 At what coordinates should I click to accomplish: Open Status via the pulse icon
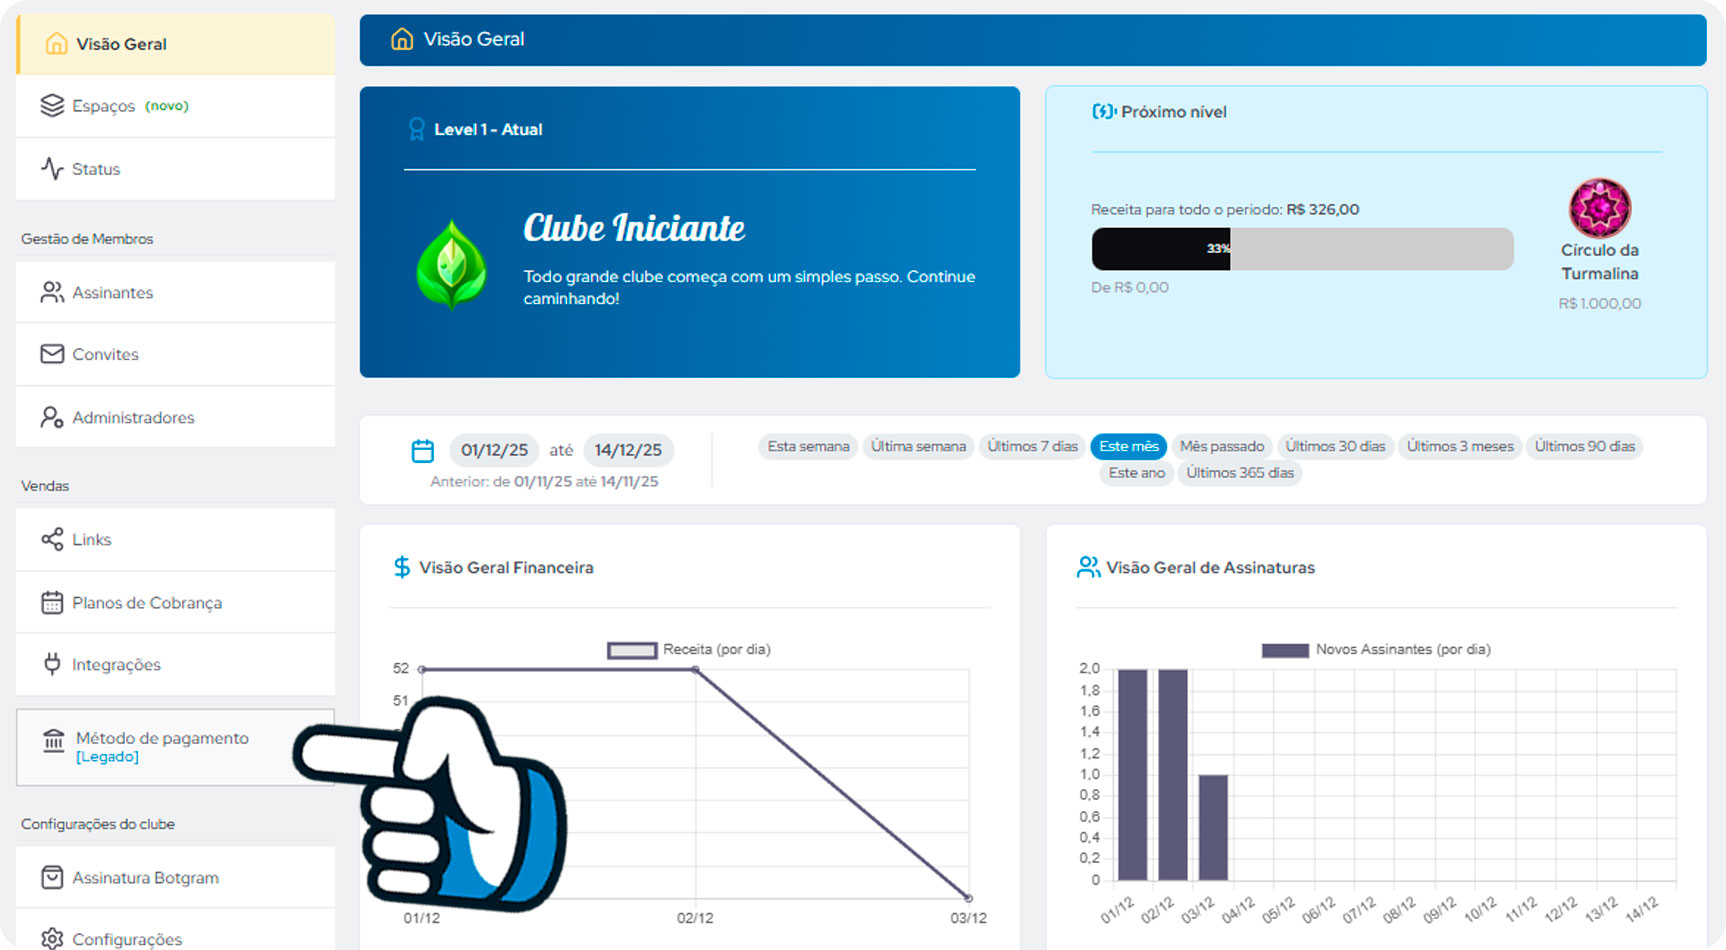[x=52, y=168]
